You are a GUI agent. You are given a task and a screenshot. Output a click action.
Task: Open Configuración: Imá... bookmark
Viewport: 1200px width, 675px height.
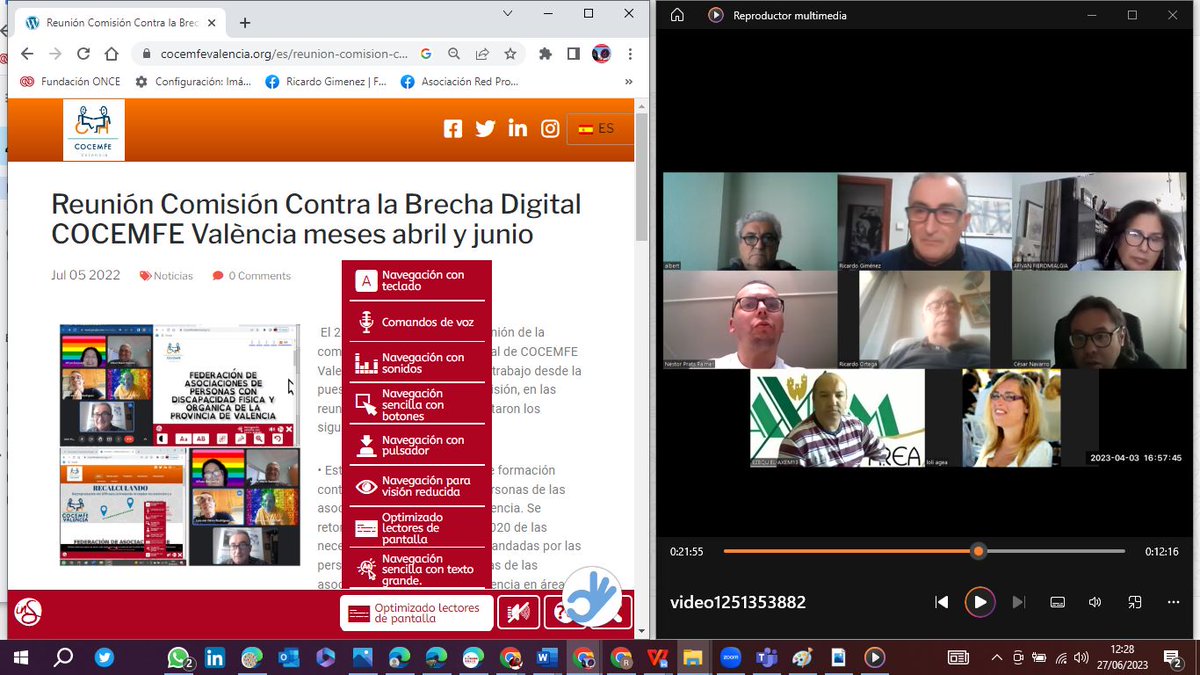(193, 82)
